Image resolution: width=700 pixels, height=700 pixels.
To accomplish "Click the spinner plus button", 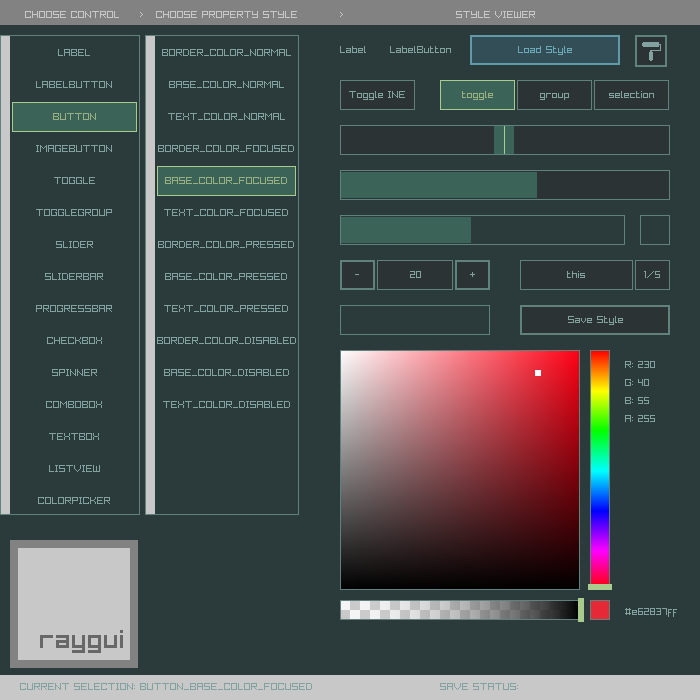I will 472,275.
